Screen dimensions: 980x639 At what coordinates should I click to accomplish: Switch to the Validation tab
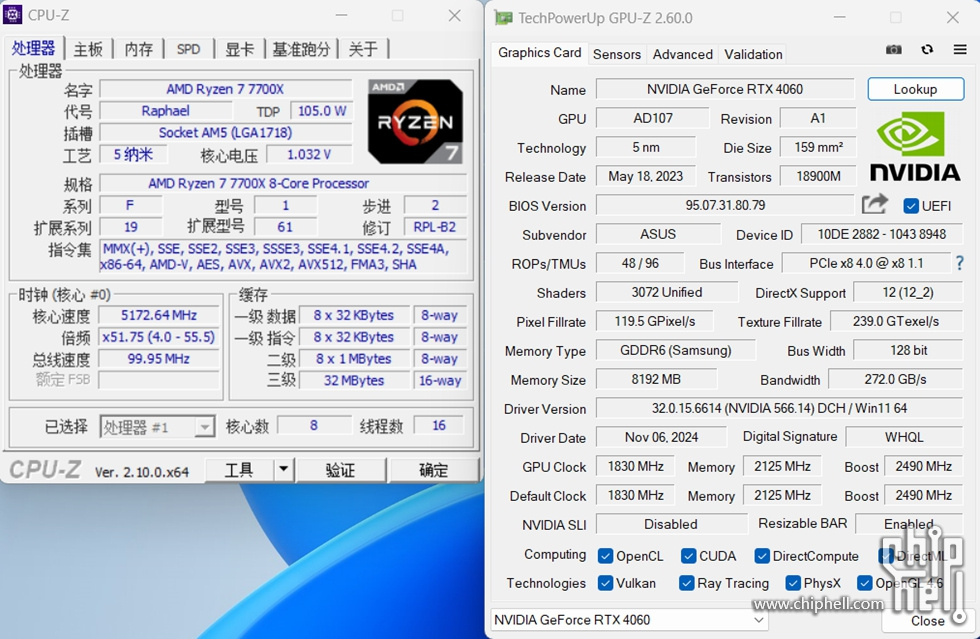(753, 54)
